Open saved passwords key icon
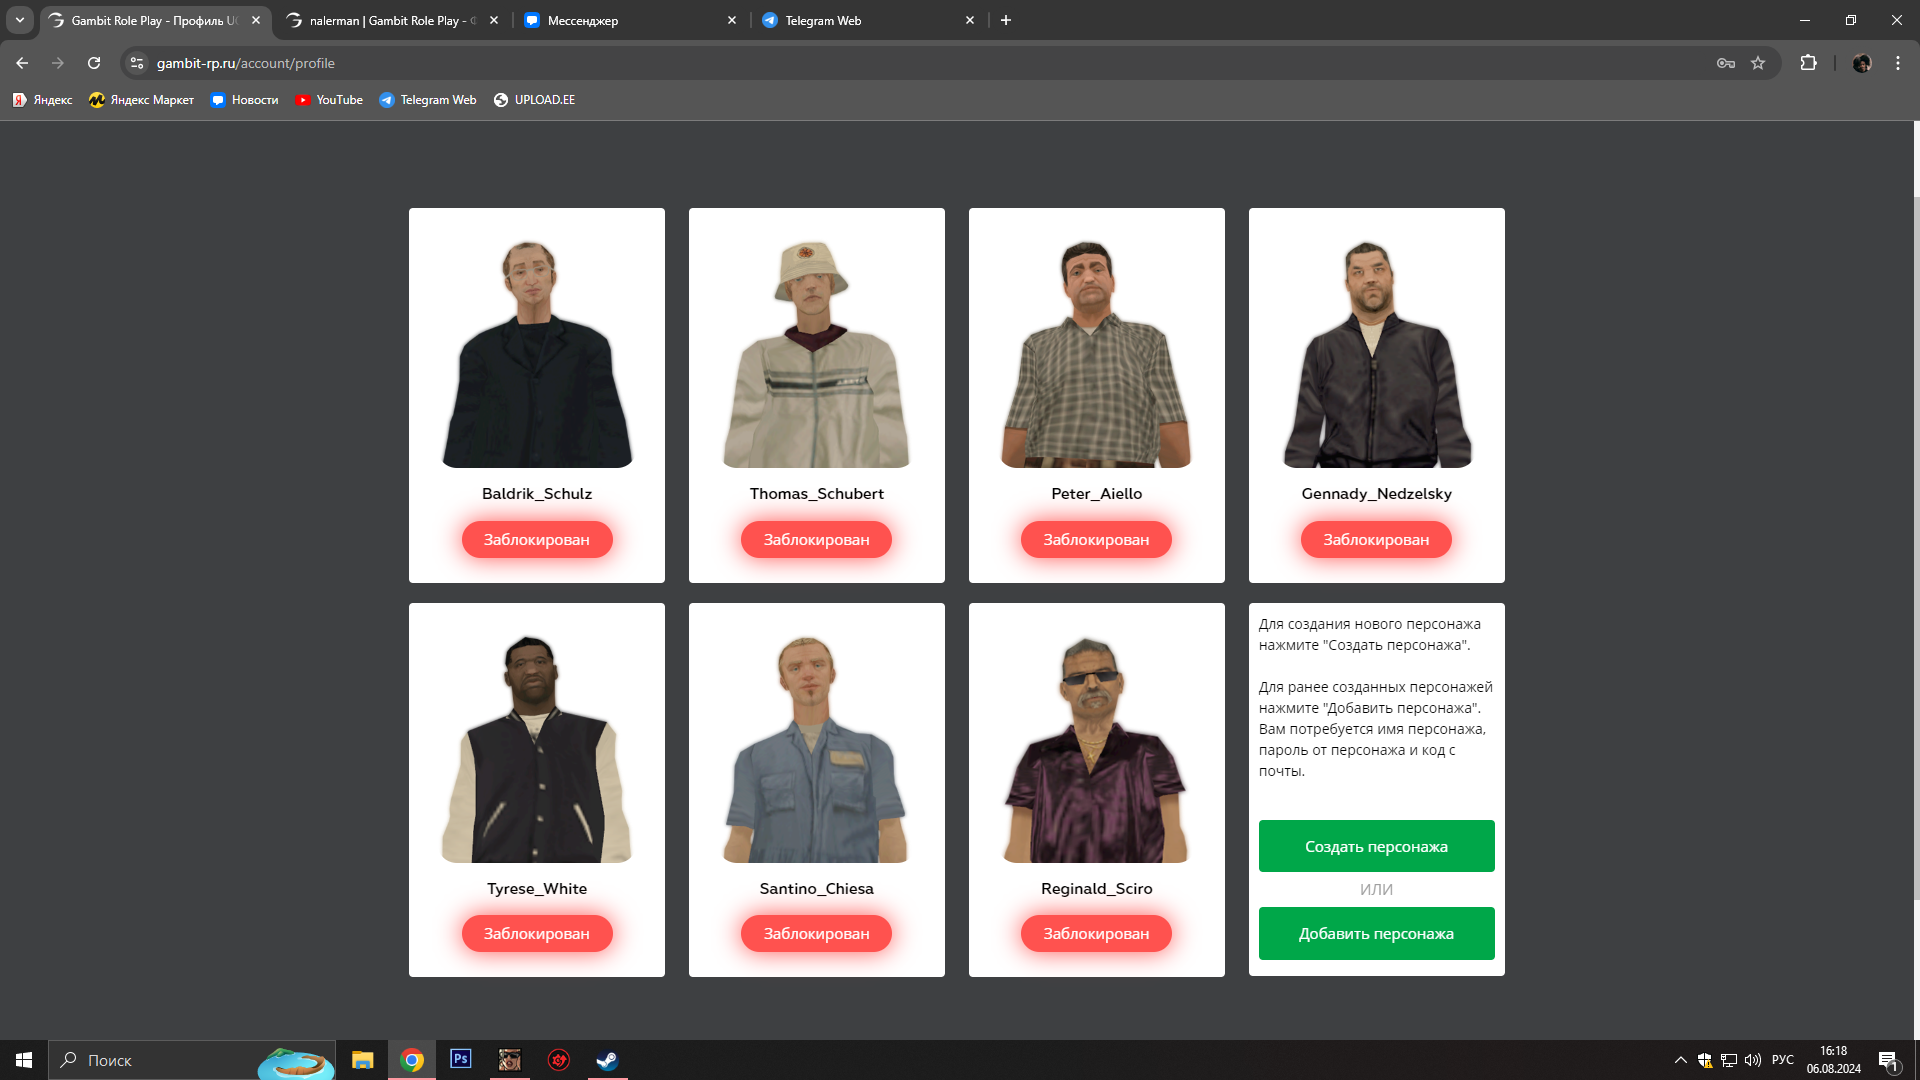1920x1080 pixels. pos(1726,63)
